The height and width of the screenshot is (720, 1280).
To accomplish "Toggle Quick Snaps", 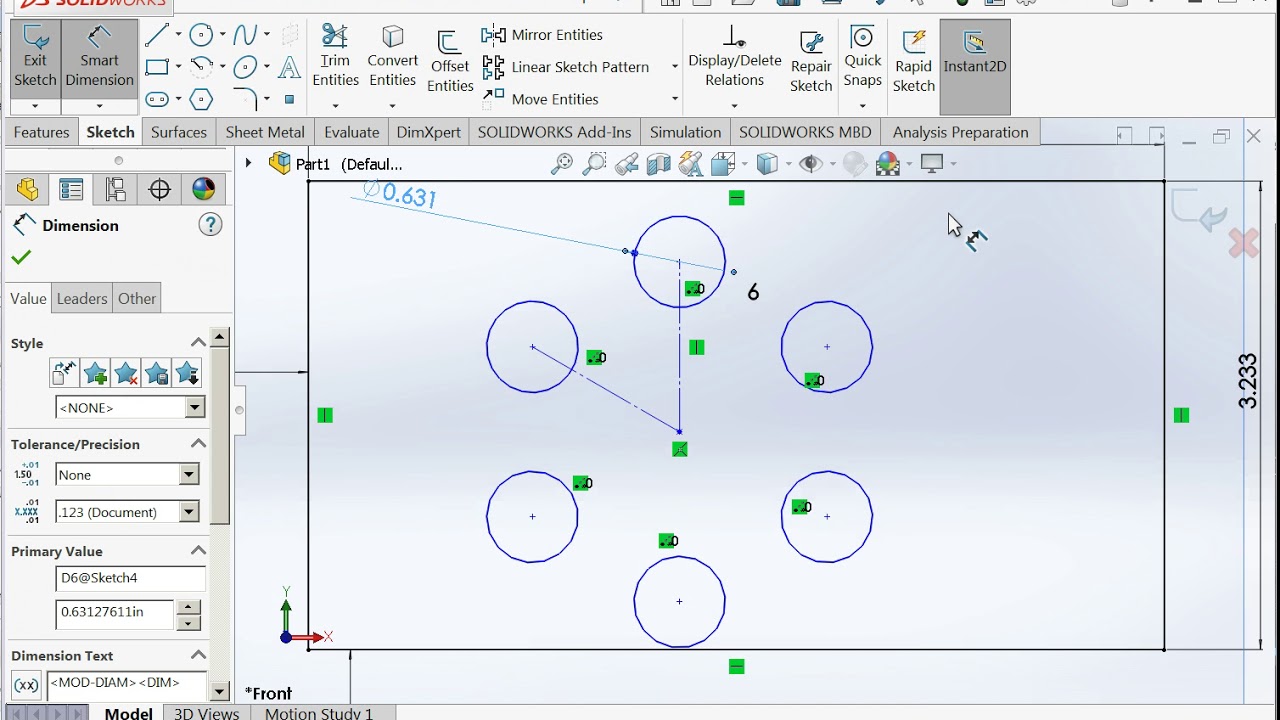I will [x=862, y=58].
